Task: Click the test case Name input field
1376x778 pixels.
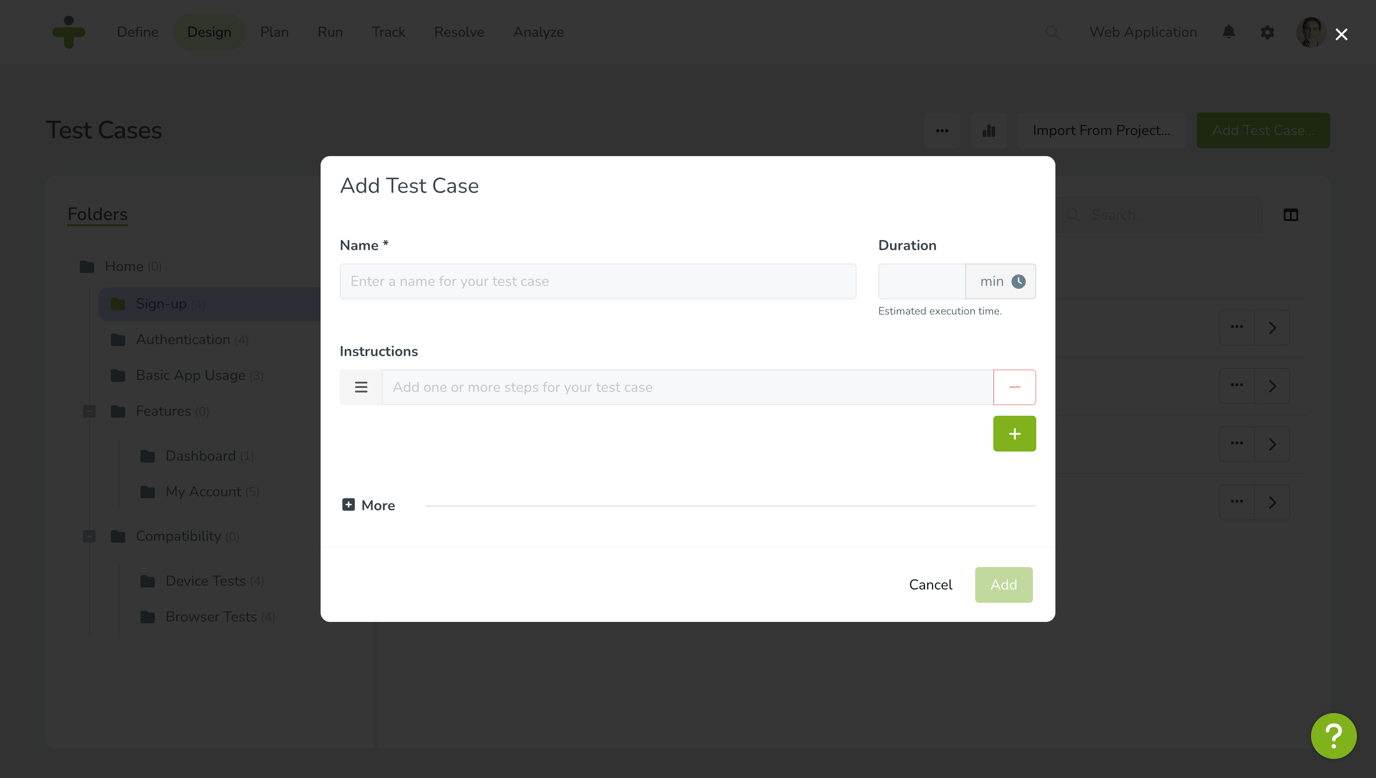Action: click(597, 281)
